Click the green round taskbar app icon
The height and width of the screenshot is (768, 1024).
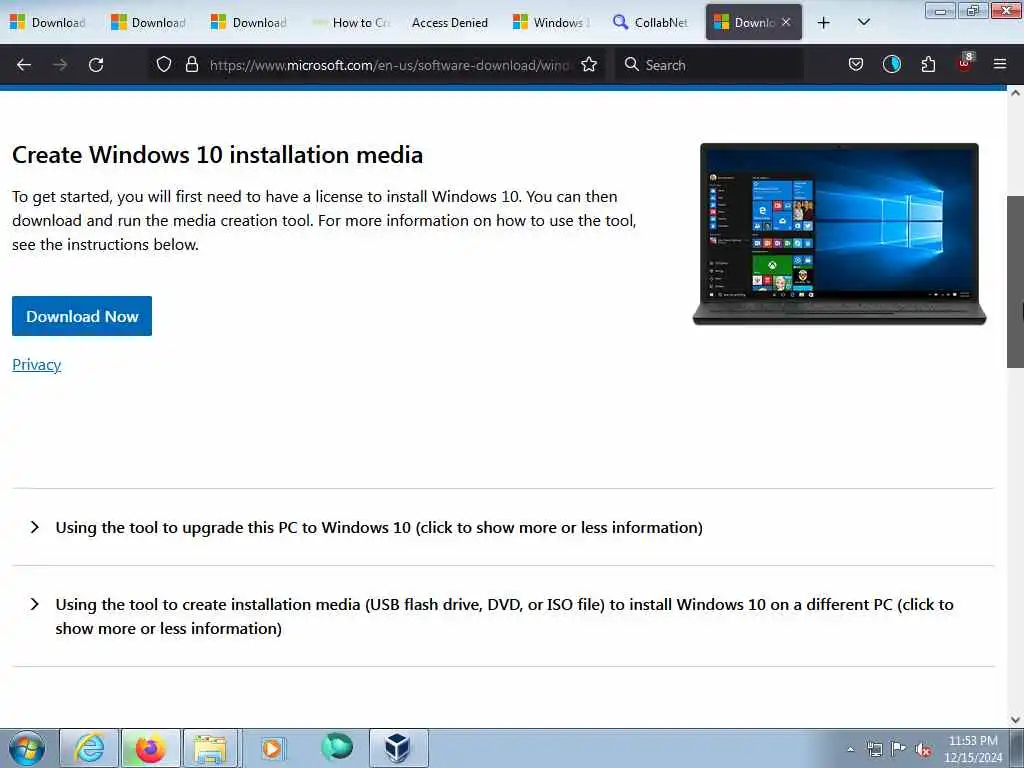tap(337, 747)
